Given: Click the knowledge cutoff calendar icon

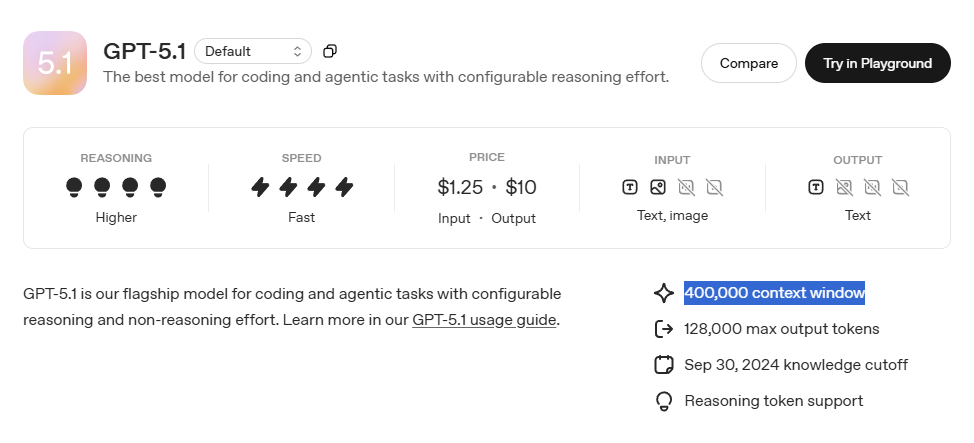Looking at the screenshot, I should (x=663, y=365).
